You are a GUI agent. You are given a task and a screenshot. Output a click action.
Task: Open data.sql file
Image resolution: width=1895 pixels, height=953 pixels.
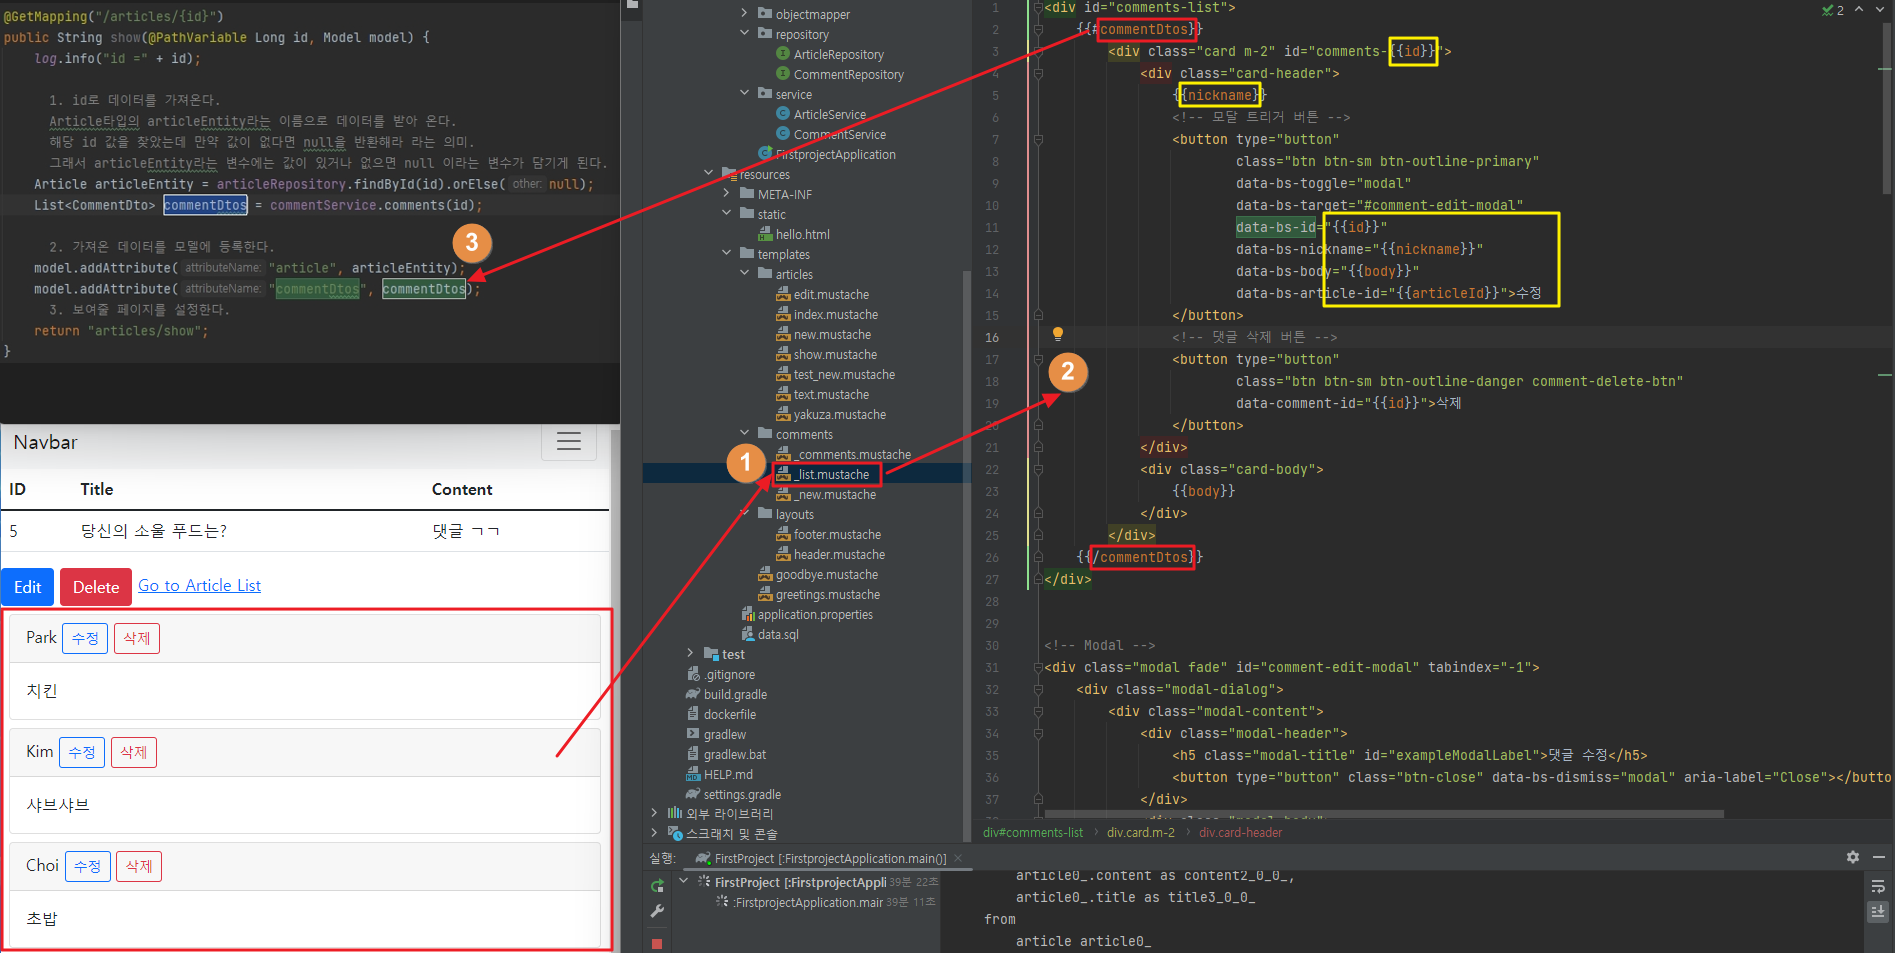[770, 635]
